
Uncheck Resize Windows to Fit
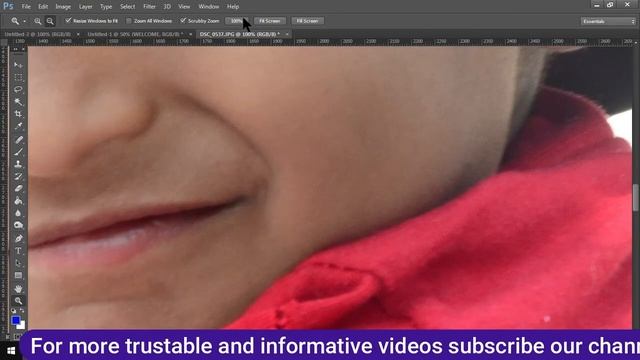68,20
